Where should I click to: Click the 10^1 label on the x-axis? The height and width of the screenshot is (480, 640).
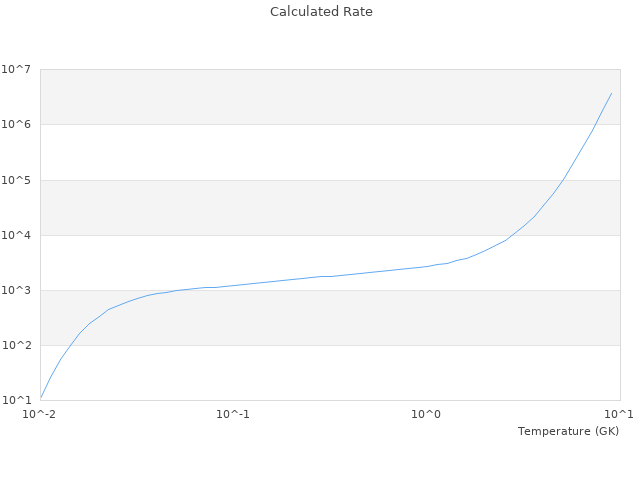(619, 414)
